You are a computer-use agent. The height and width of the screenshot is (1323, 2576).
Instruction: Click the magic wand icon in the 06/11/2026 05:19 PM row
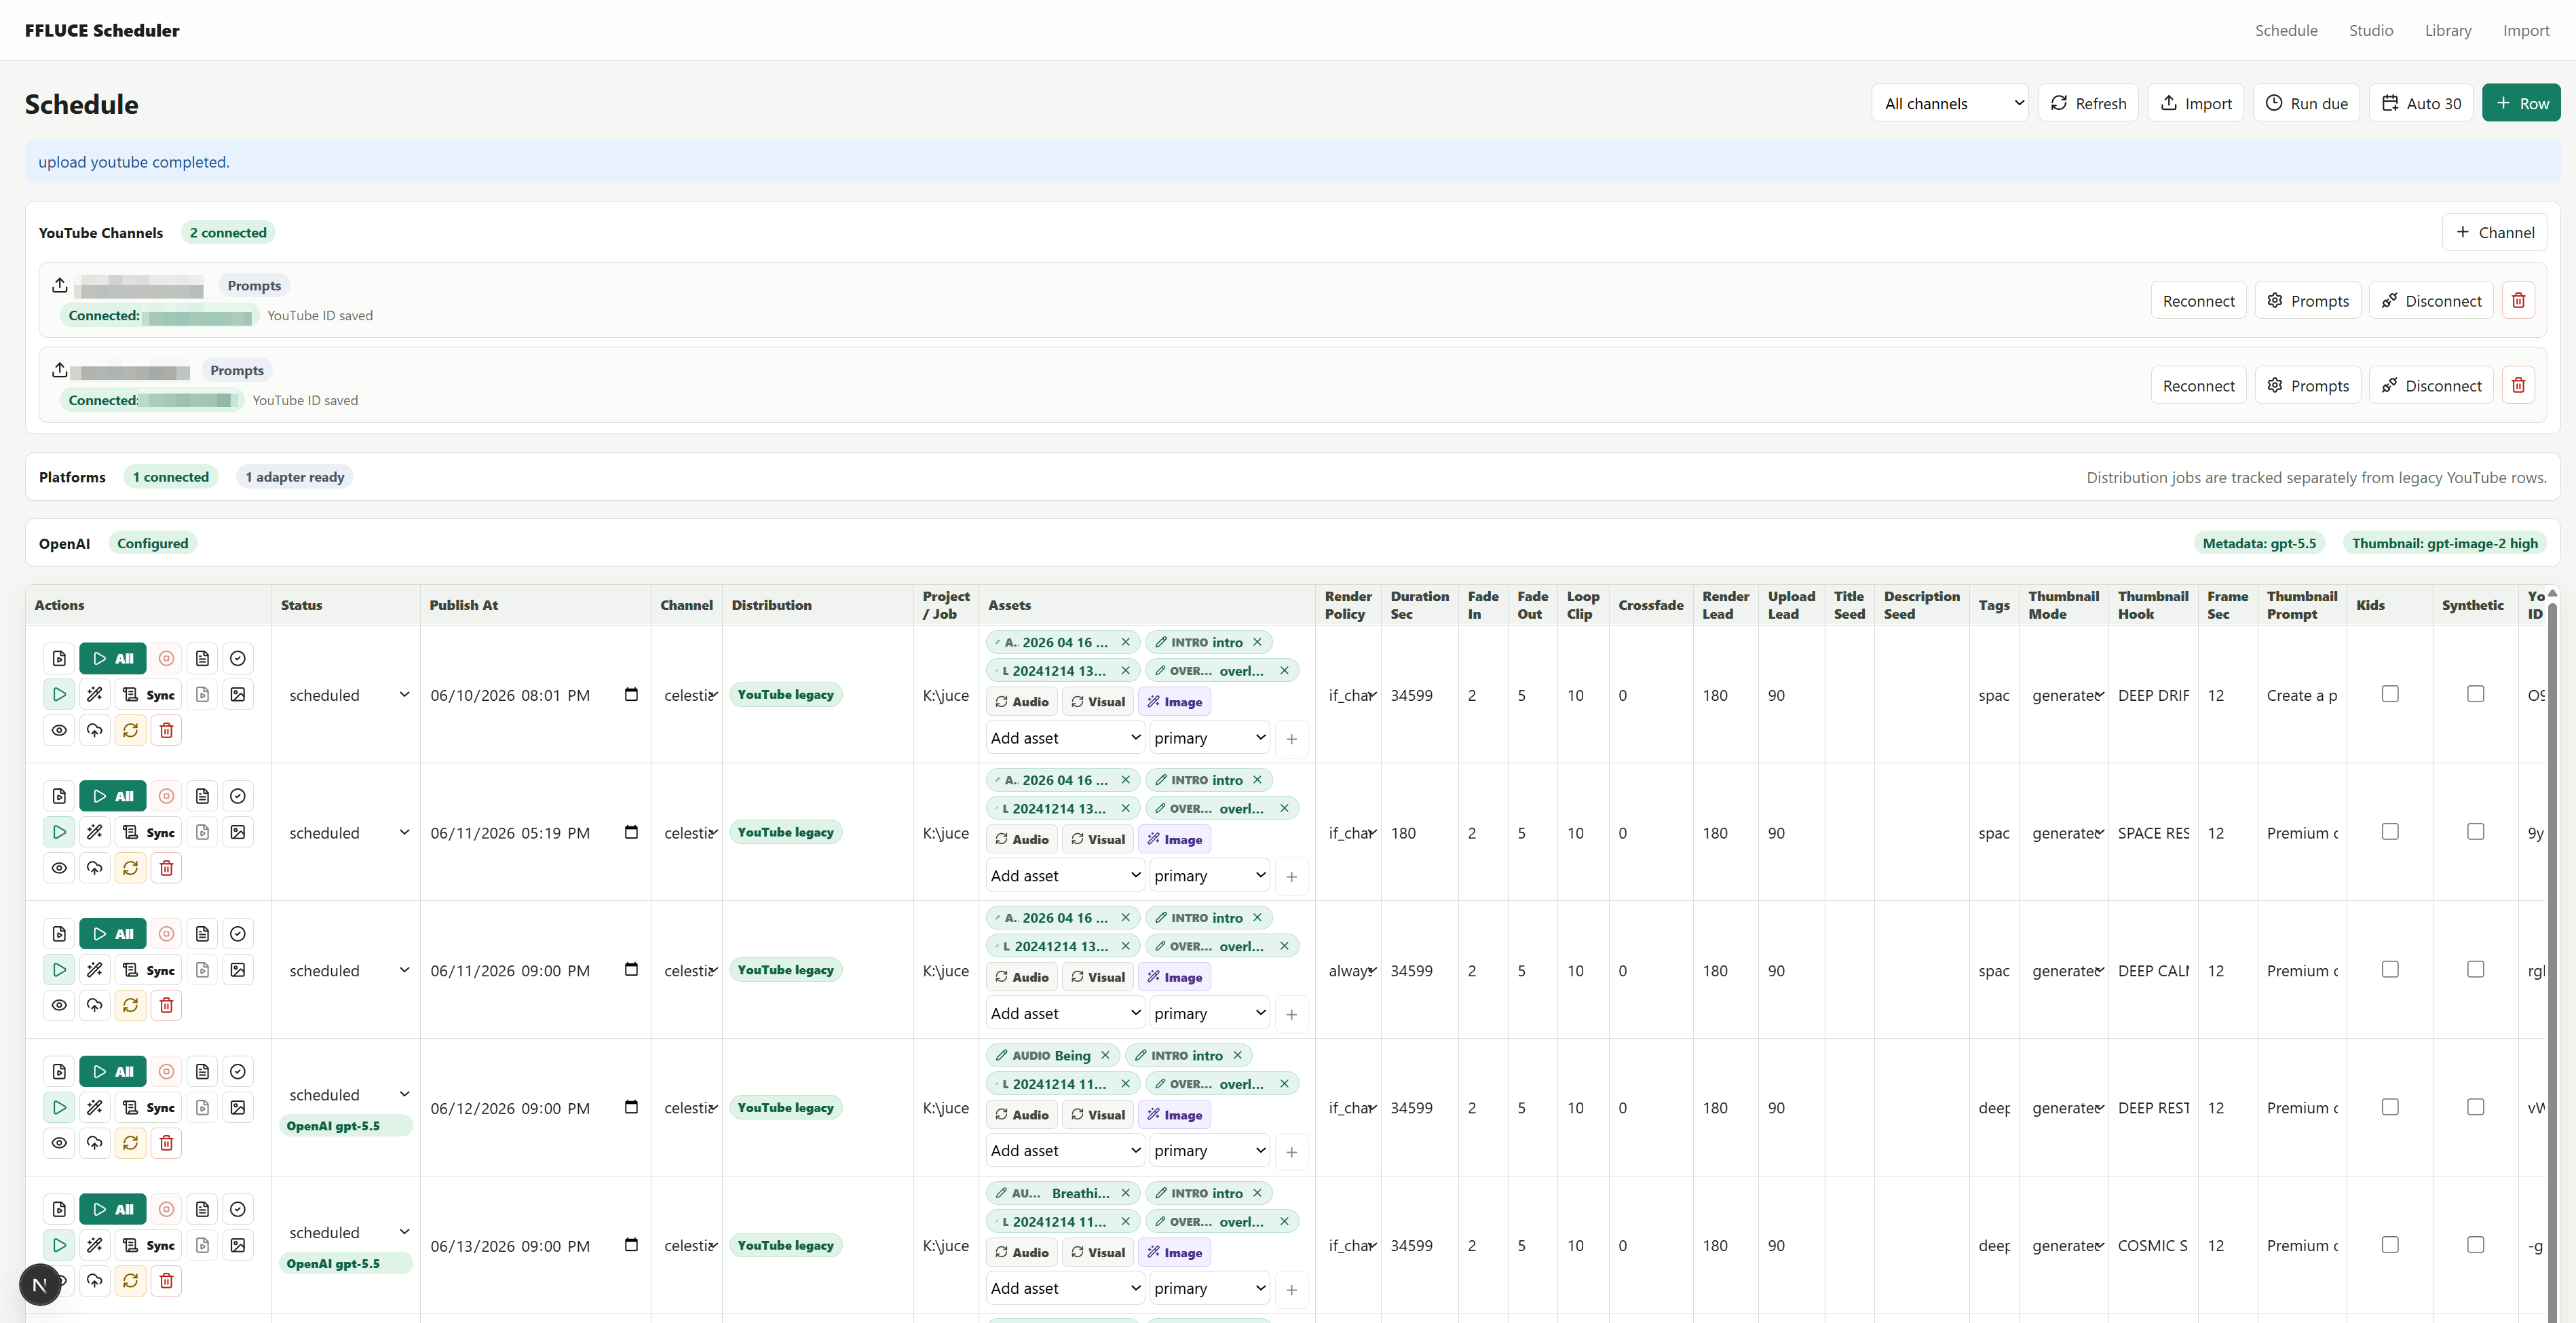coord(95,832)
